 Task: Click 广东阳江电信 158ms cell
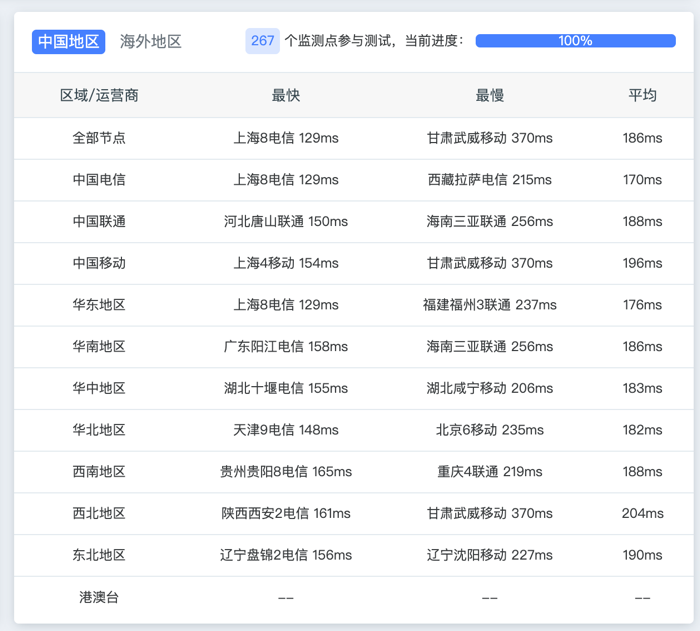286,347
